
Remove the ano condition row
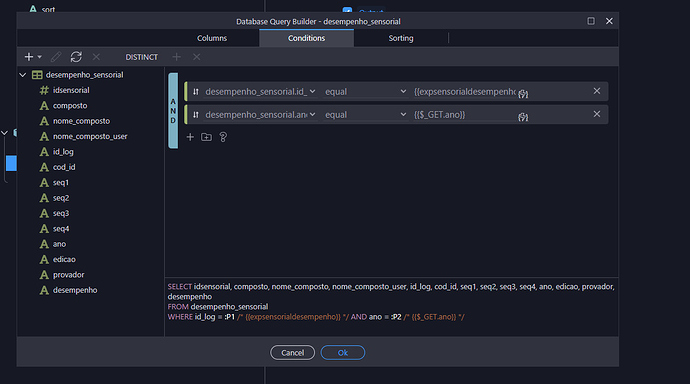[x=597, y=114]
